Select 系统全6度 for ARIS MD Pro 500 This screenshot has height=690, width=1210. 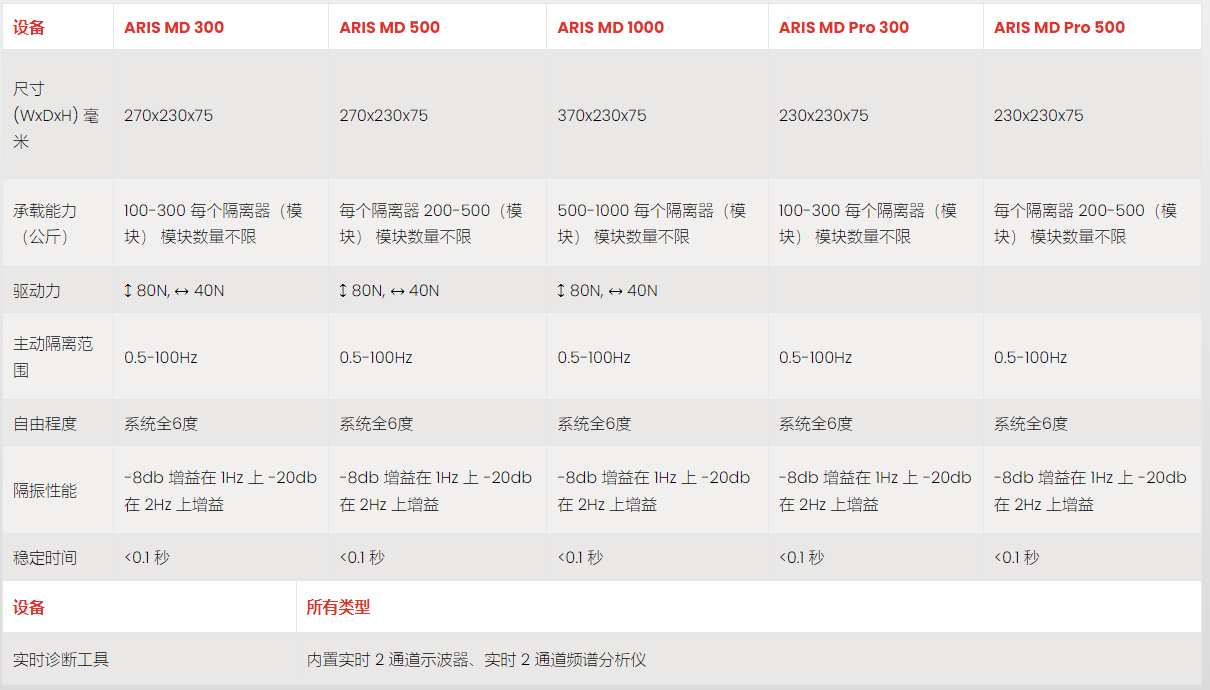pyautogui.click(x=1031, y=424)
